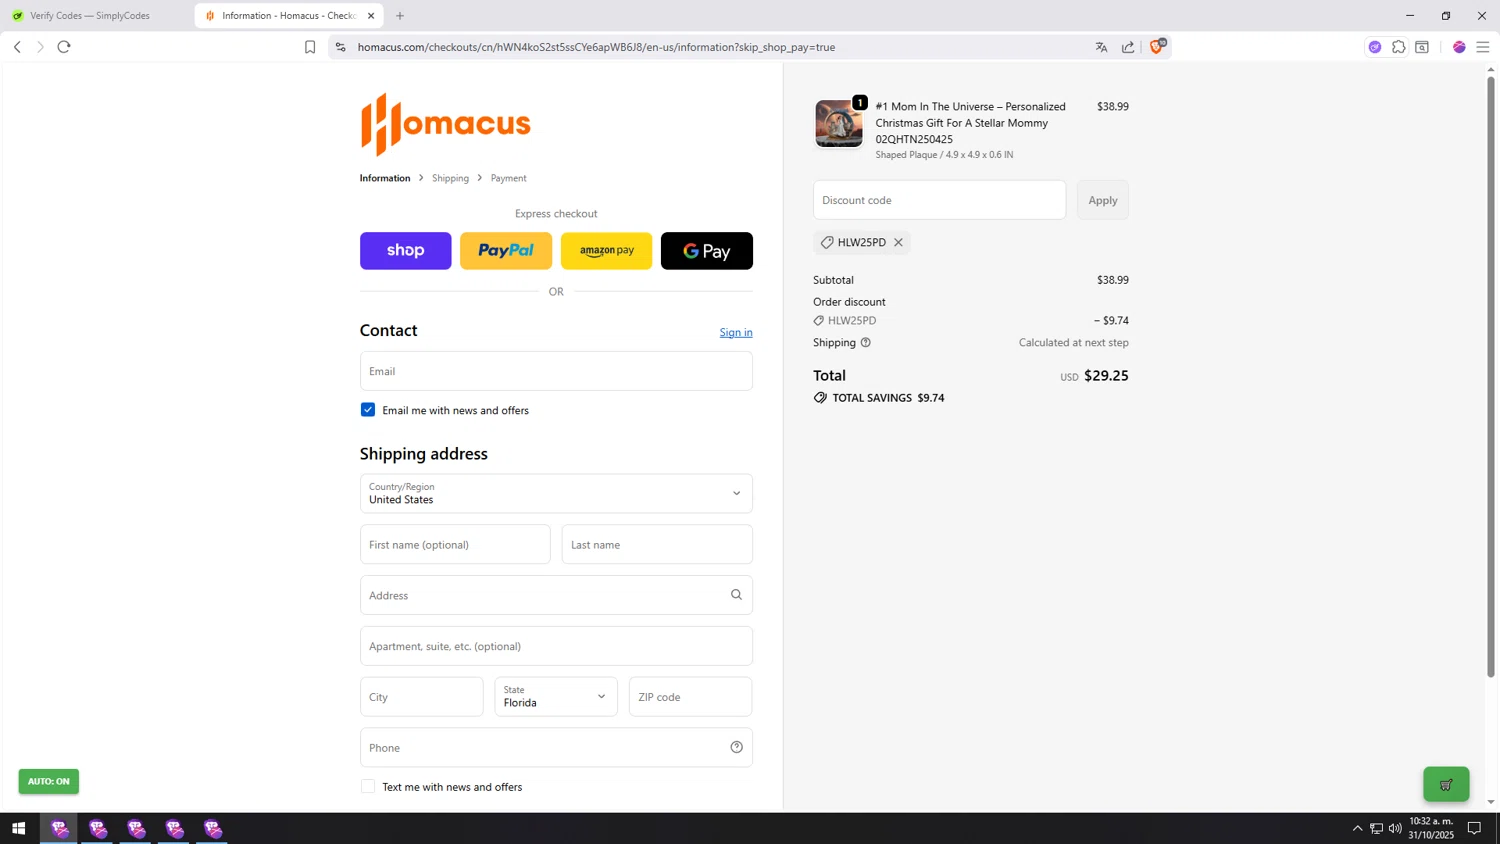Click the product thumbnail image
Image resolution: width=1500 pixels, height=844 pixels.
point(839,124)
